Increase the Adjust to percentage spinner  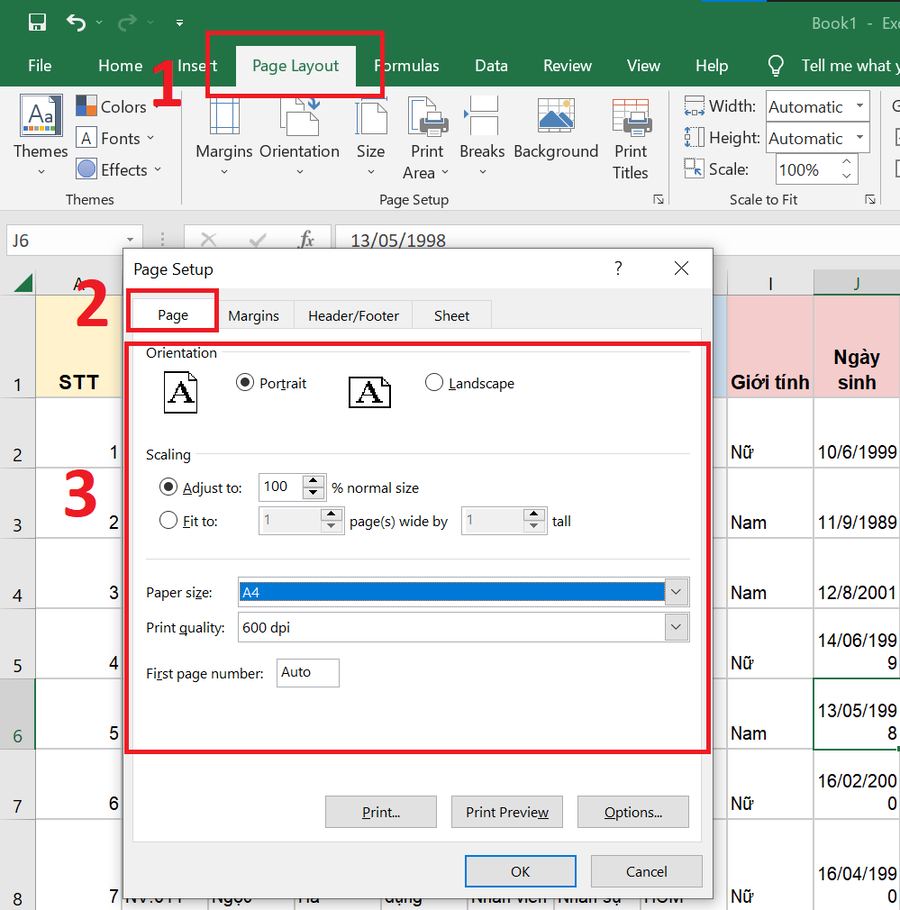click(314, 482)
